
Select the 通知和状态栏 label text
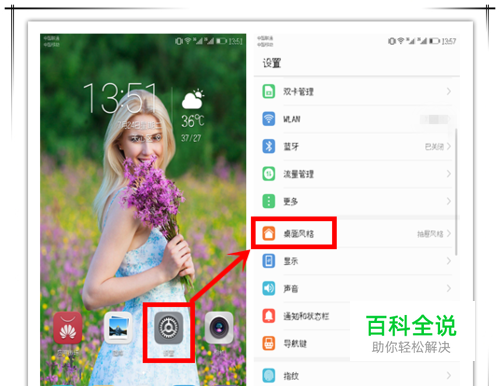tap(306, 316)
